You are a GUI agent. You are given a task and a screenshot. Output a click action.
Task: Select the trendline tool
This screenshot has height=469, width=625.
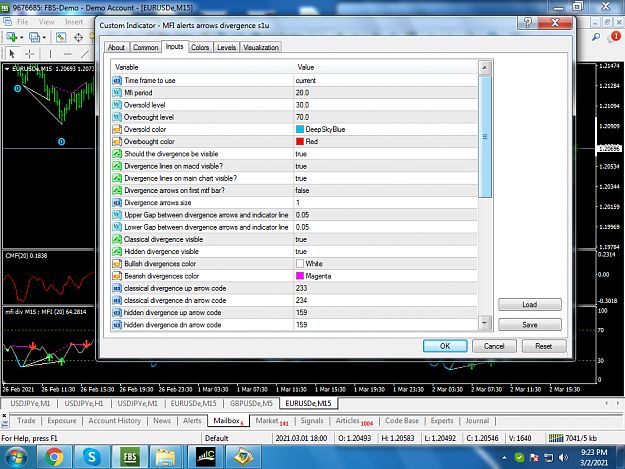click(x=85, y=53)
